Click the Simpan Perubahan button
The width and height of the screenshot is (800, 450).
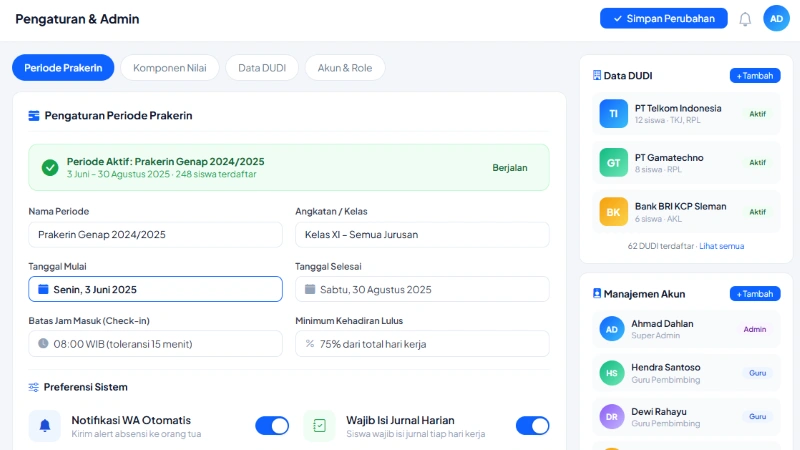click(663, 19)
